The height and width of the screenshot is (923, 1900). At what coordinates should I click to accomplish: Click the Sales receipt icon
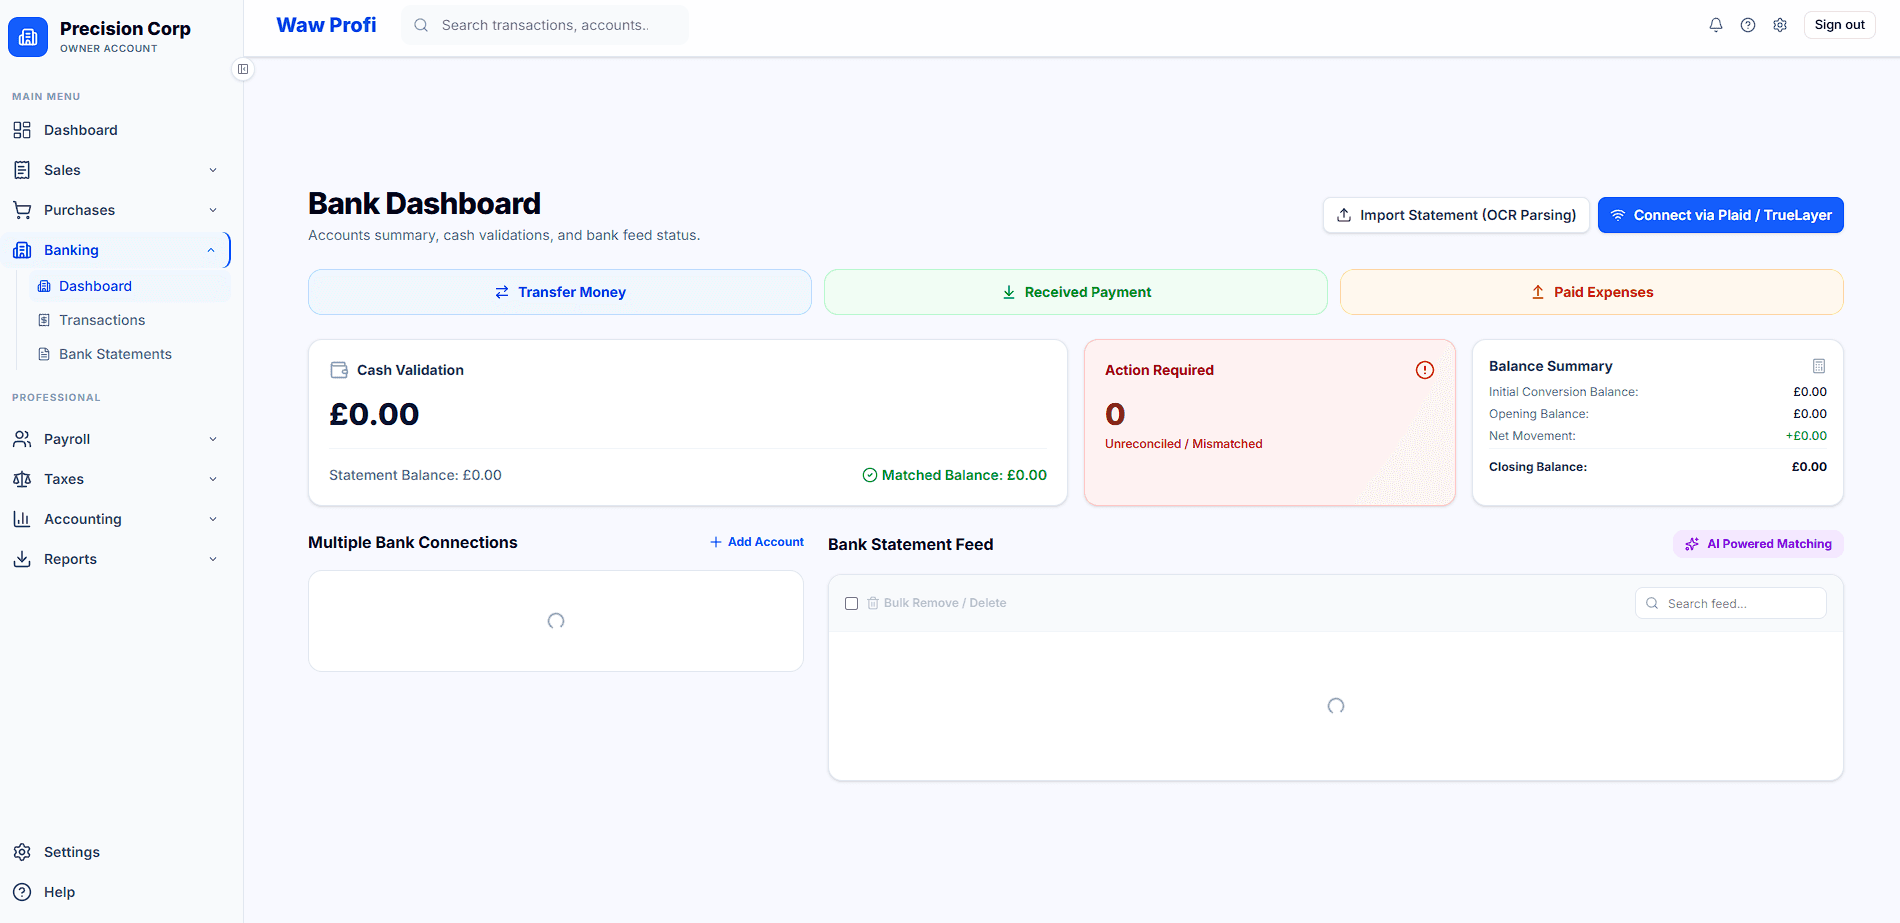22,170
